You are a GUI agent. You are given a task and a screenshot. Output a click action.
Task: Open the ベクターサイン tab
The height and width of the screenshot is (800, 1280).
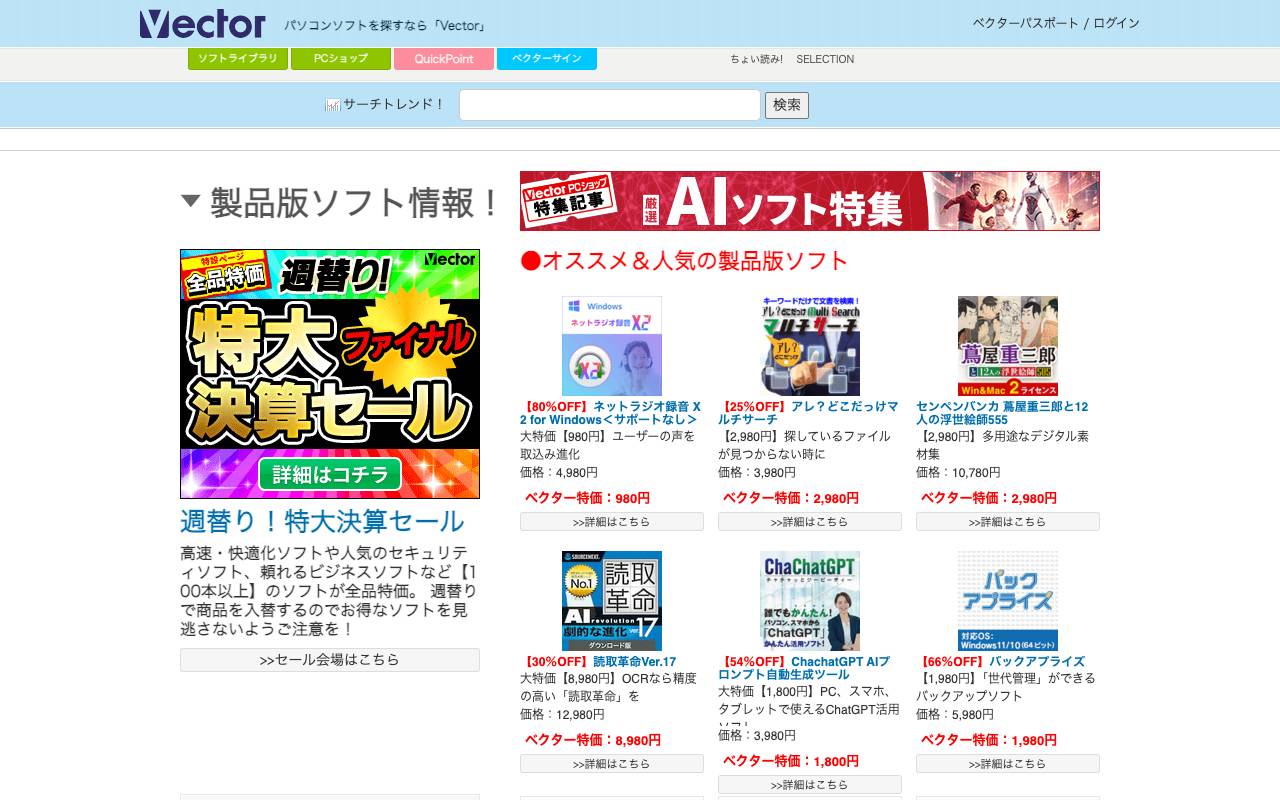point(547,59)
